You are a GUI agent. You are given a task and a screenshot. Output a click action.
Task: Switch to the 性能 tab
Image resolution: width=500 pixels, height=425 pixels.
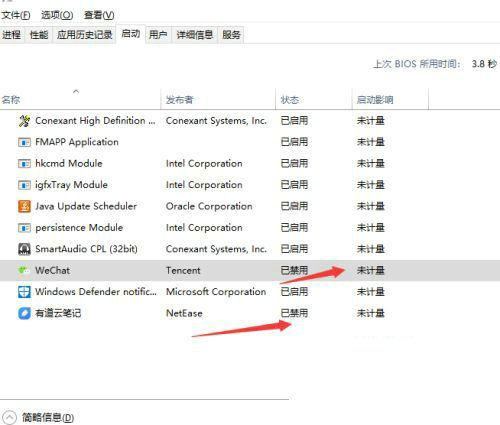[39, 35]
